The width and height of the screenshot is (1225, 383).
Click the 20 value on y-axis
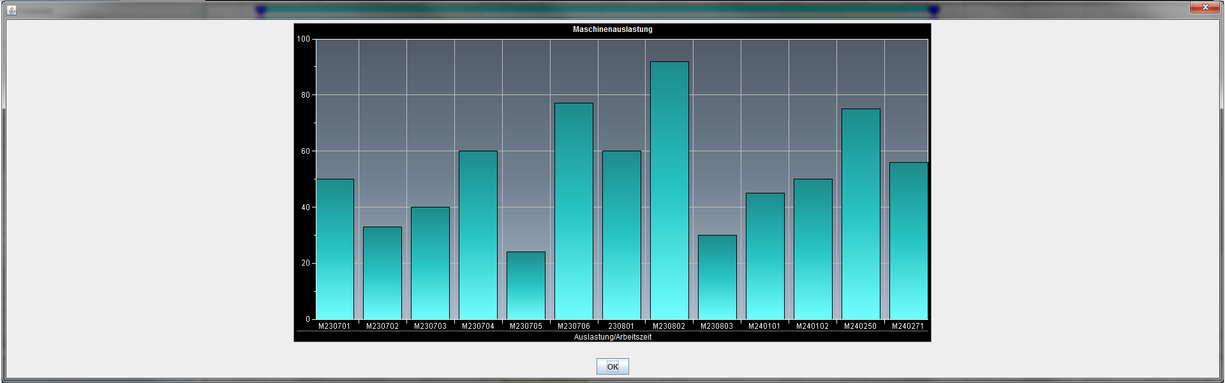(x=306, y=263)
